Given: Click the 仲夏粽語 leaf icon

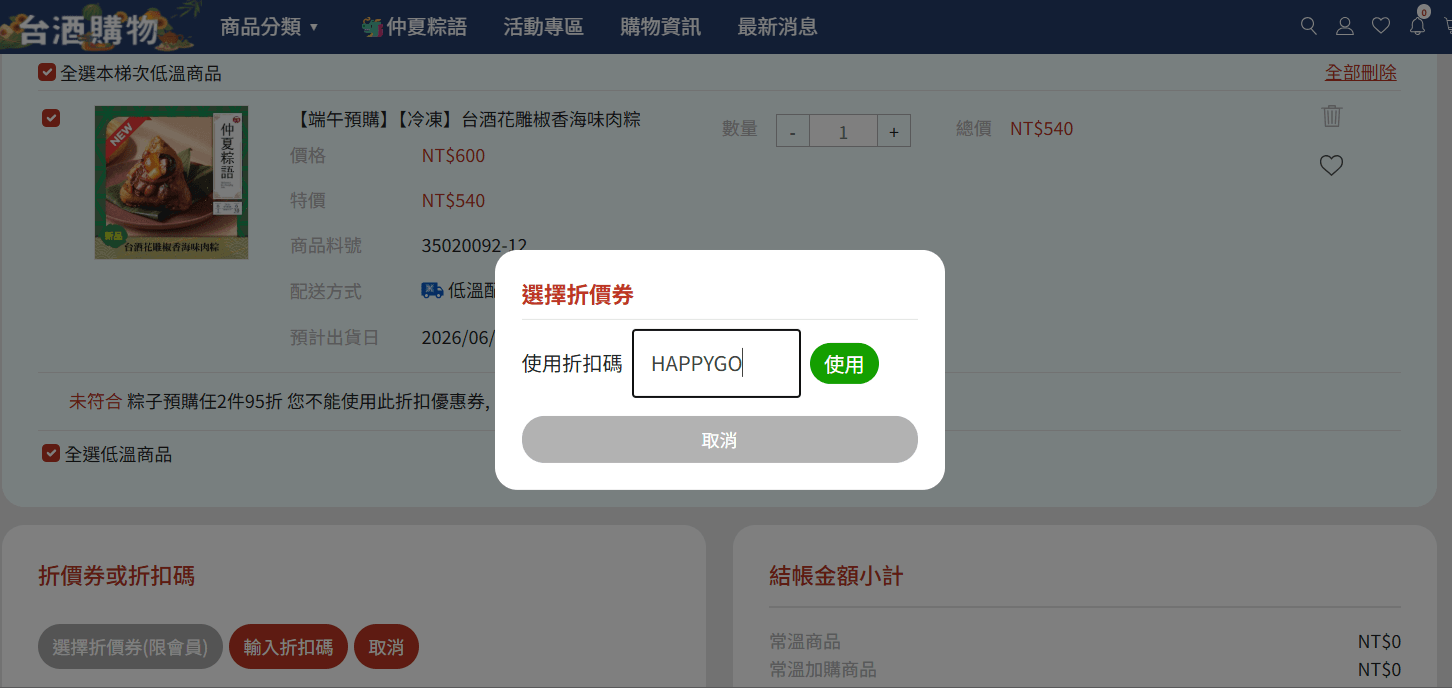Looking at the screenshot, I should point(373,27).
